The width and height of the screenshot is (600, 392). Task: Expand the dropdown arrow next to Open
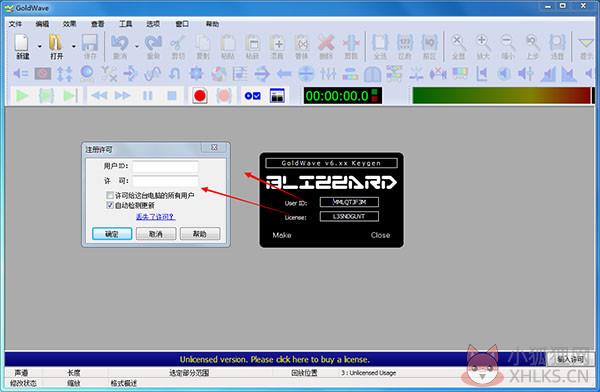point(73,46)
